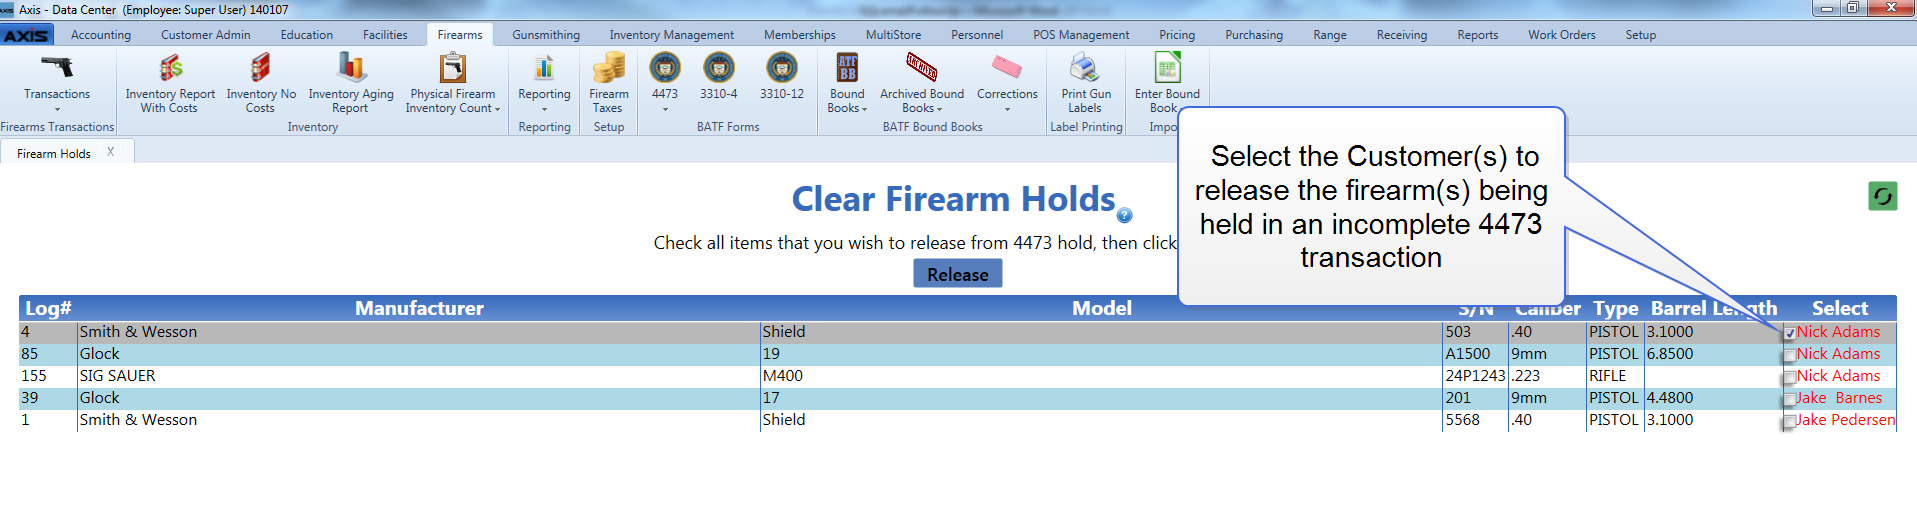Screen dimensions: 1917x505
Task: Open the Work Orders tab
Action: pos(1562,35)
